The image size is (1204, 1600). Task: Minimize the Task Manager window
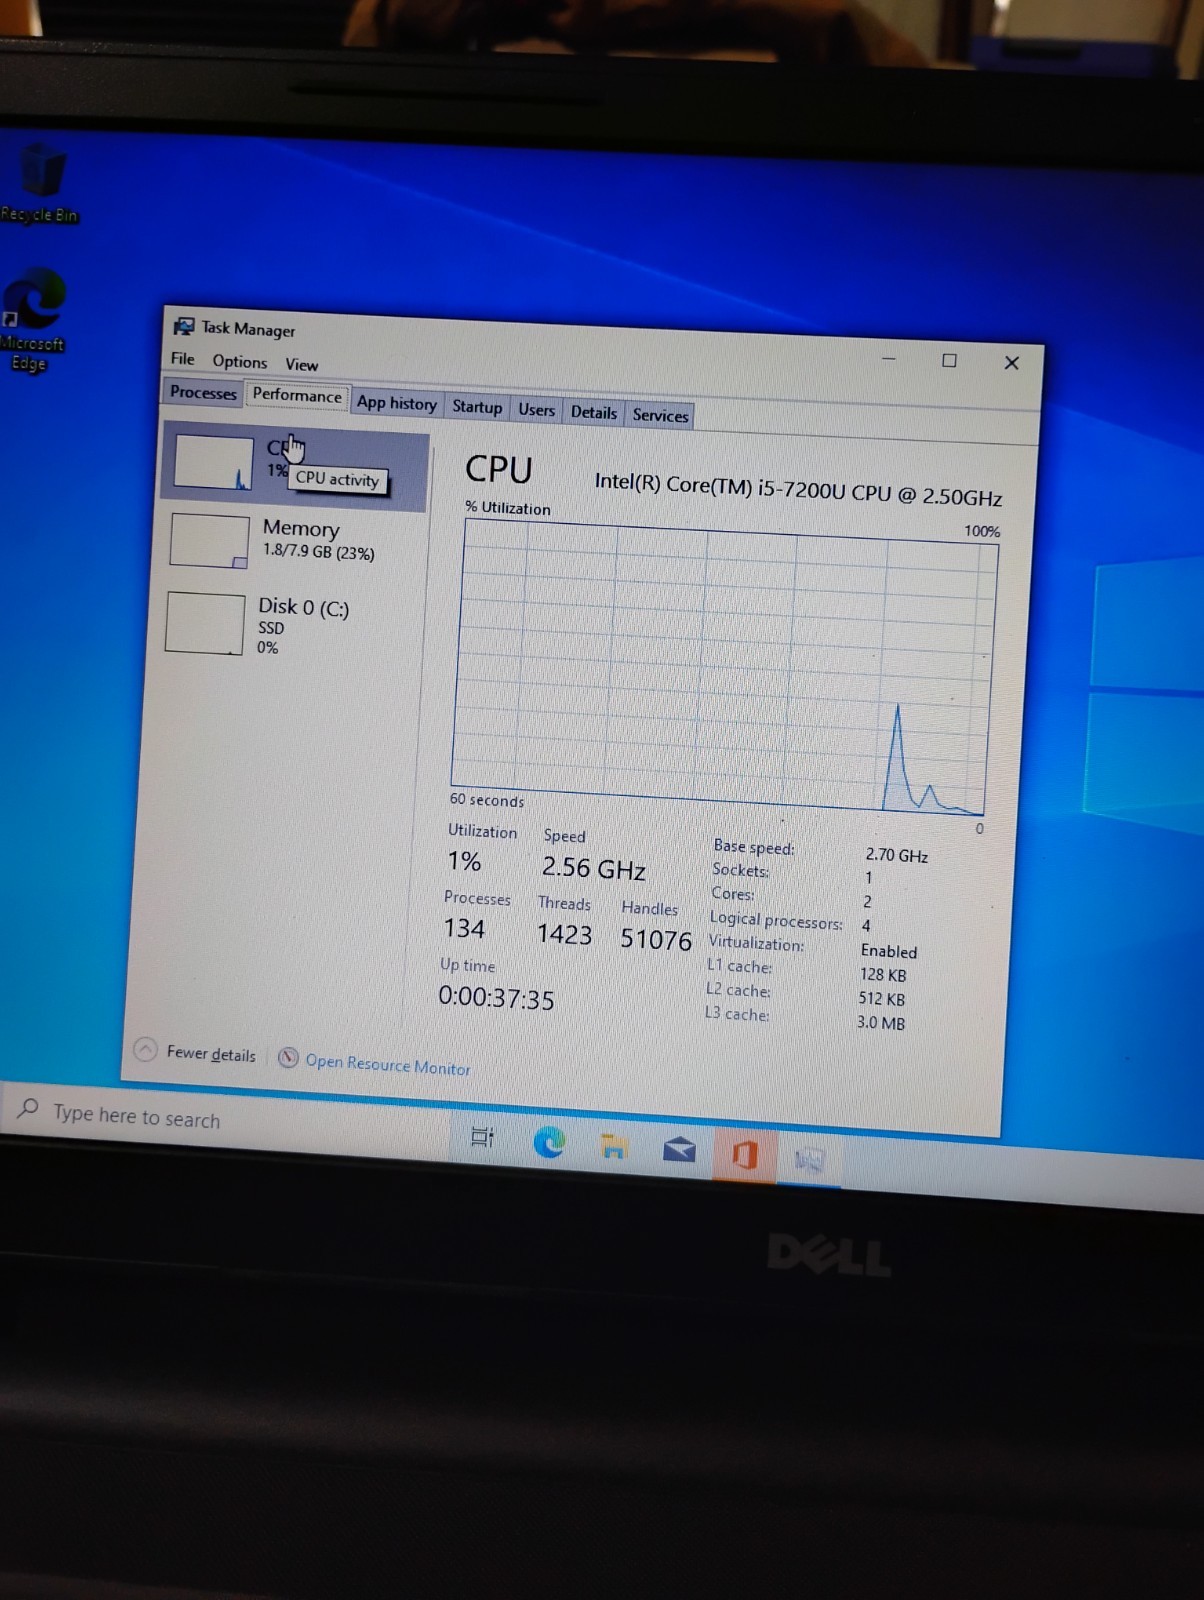888,357
